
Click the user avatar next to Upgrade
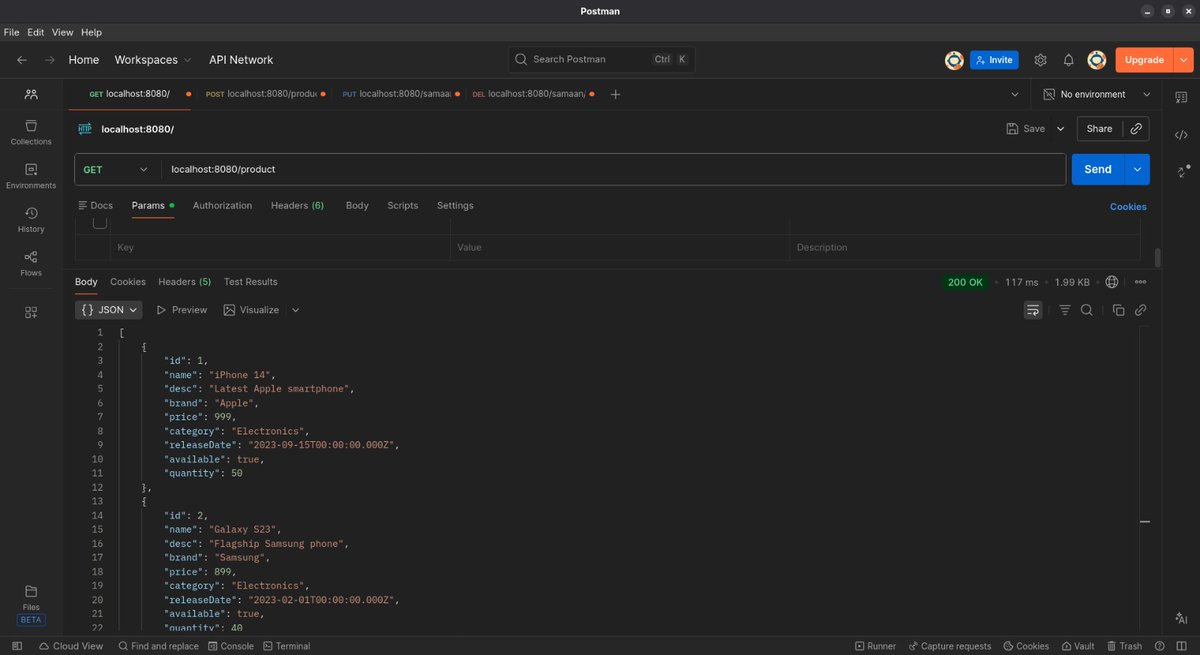click(x=1097, y=60)
